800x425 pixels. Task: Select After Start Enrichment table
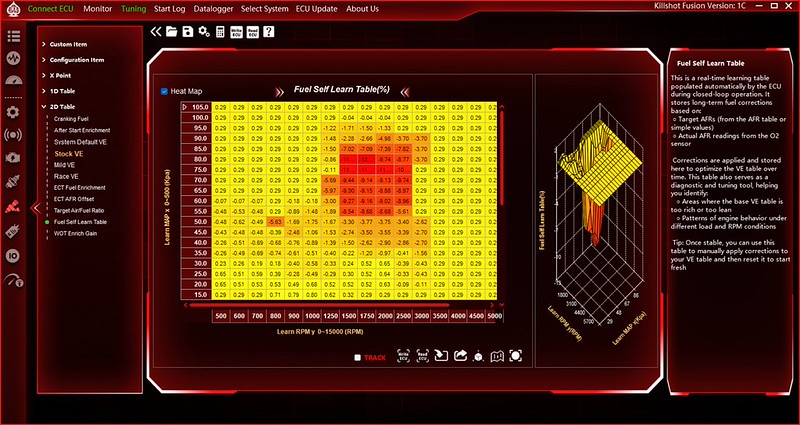click(x=82, y=130)
